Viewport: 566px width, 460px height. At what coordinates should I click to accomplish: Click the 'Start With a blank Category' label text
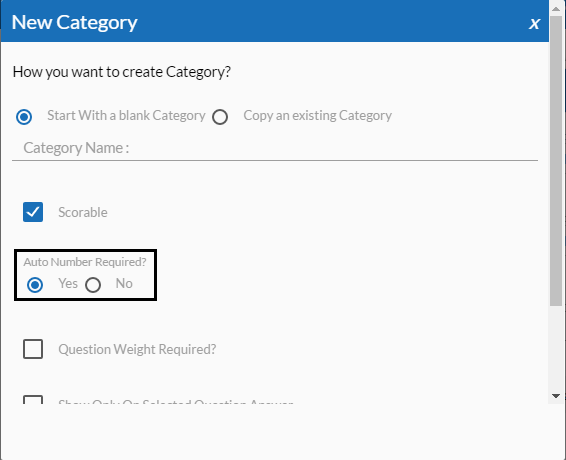pyautogui.click(x=126, y=116)
